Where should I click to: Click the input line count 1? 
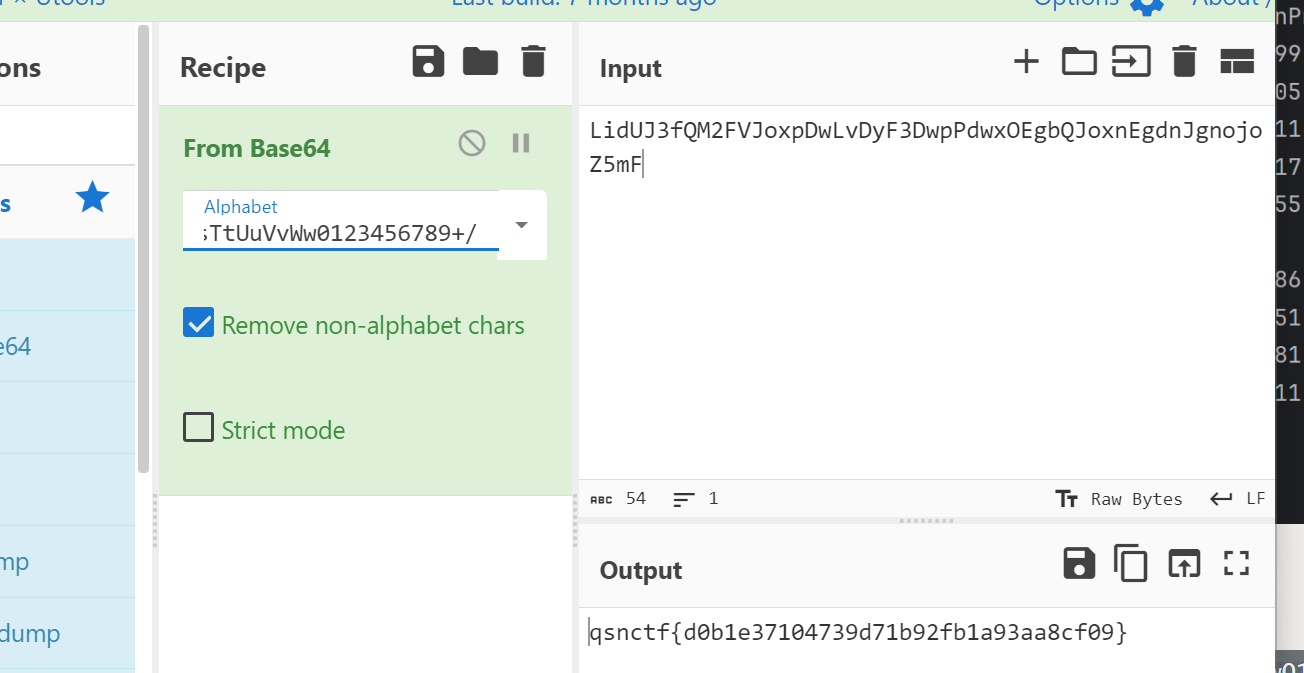coord(696,498)
